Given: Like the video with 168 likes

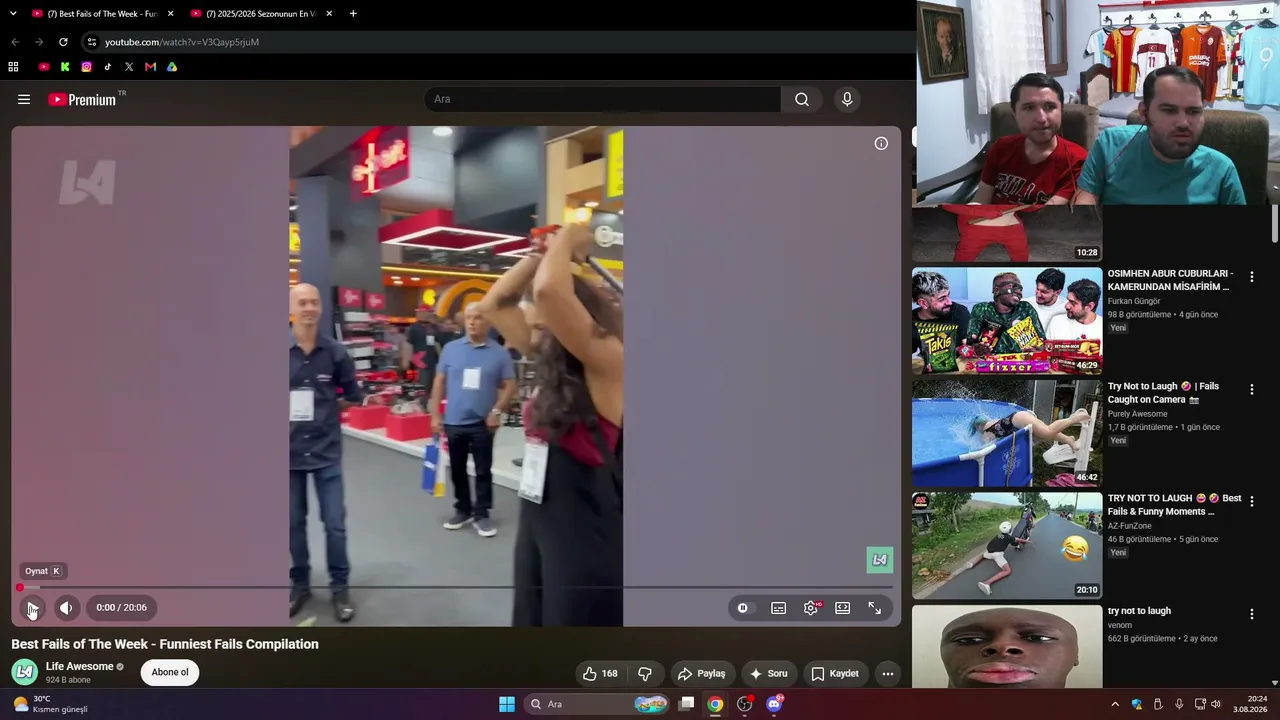Looking at the screenshot, I should tap(600, 674).
